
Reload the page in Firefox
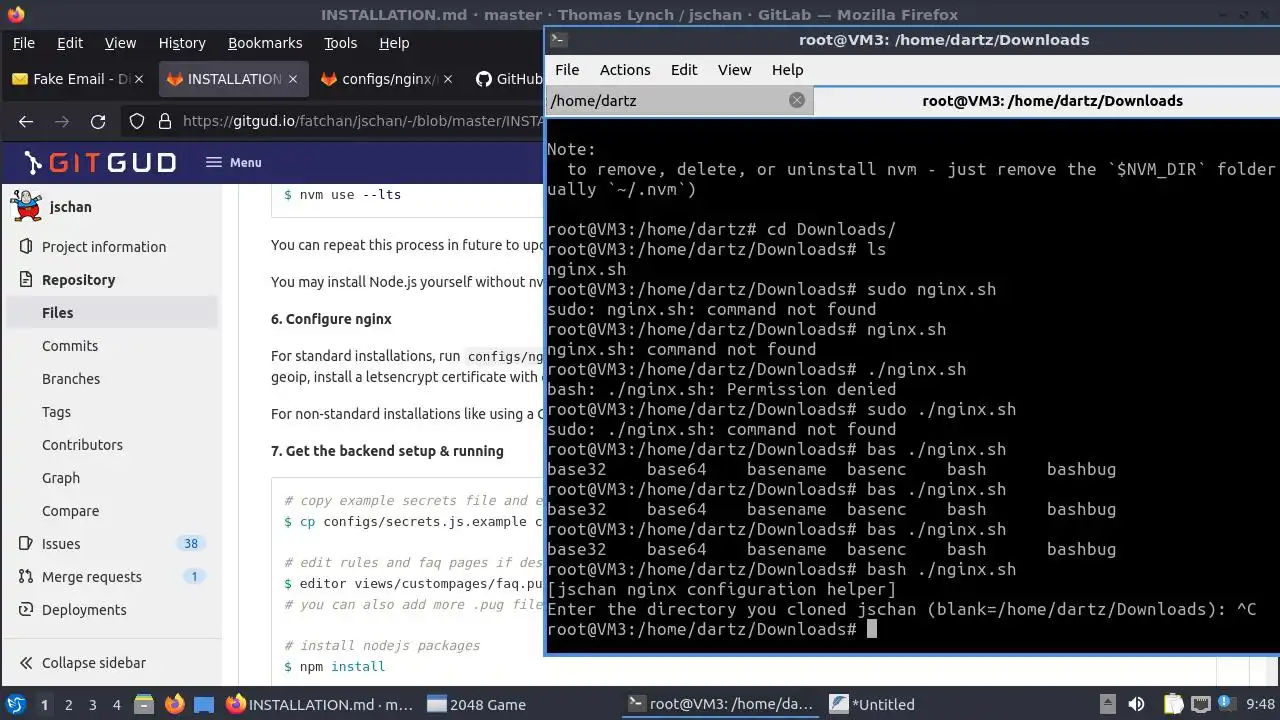pyautogui.click(x=98, y=121)
